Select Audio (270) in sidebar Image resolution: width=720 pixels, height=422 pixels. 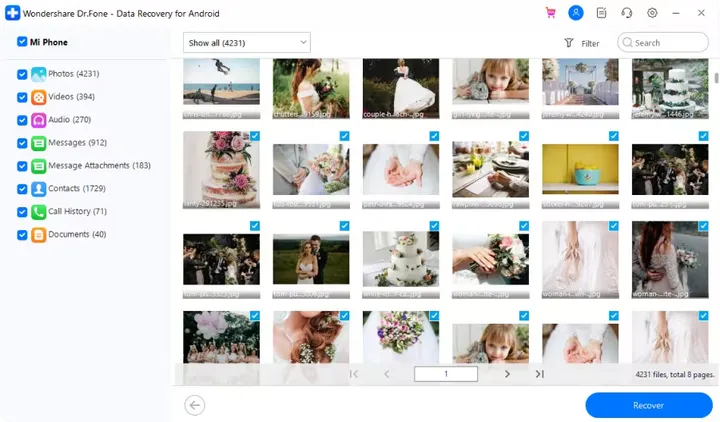tap(69, 120)
